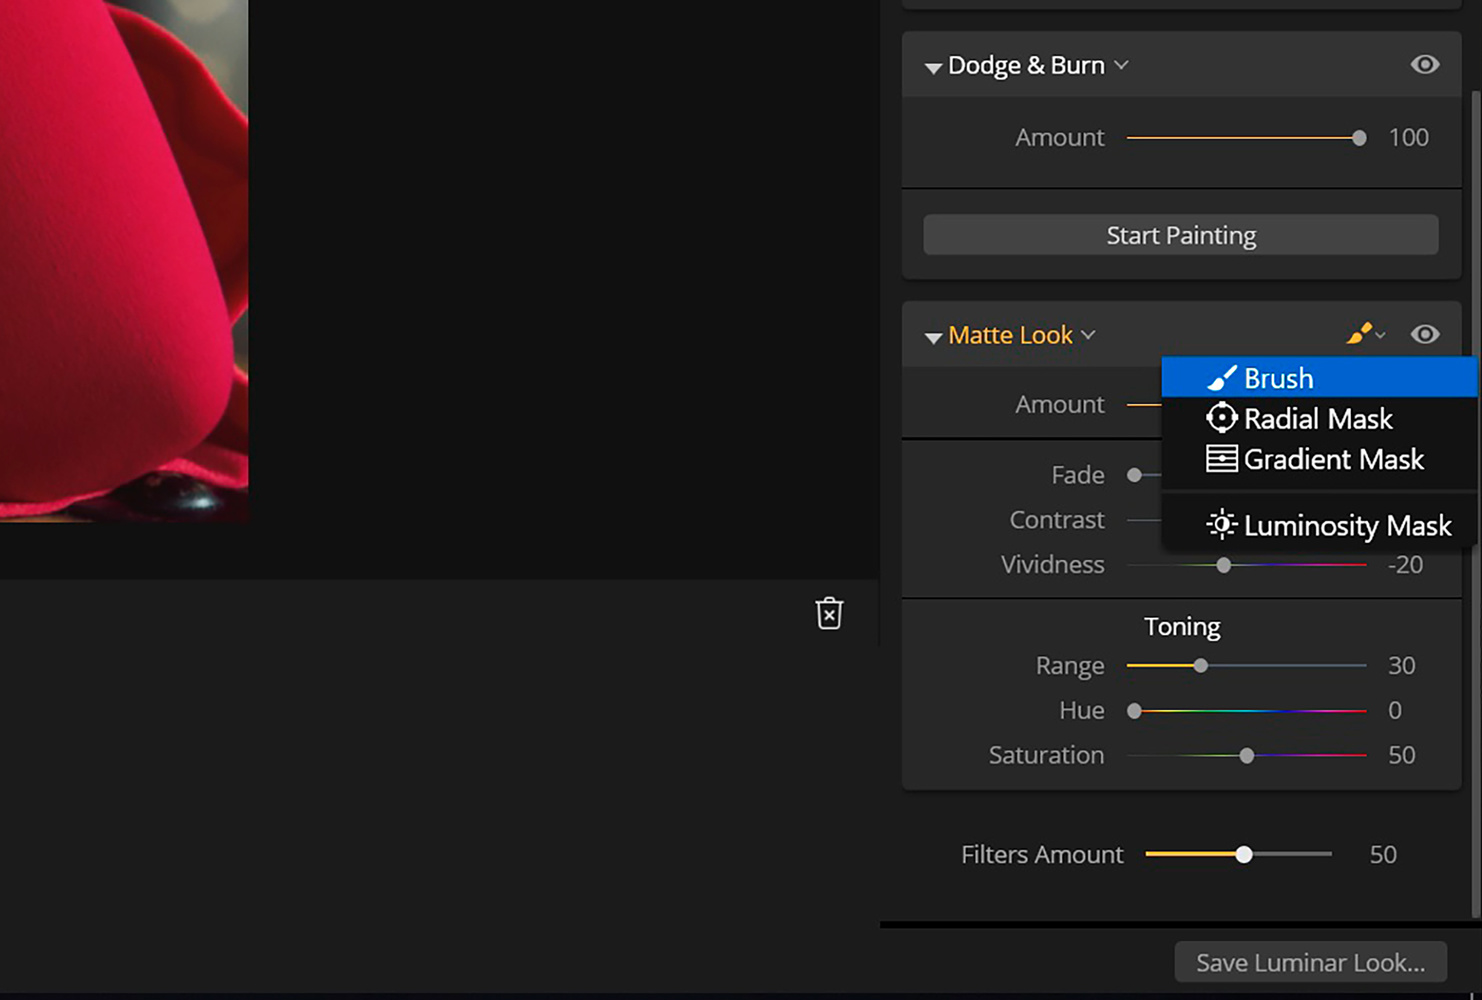Click Dodge & Burn Amount slider handle
This screenshot has width=1482, height=1000.
pyautogui.click(x=1359, y=138)
